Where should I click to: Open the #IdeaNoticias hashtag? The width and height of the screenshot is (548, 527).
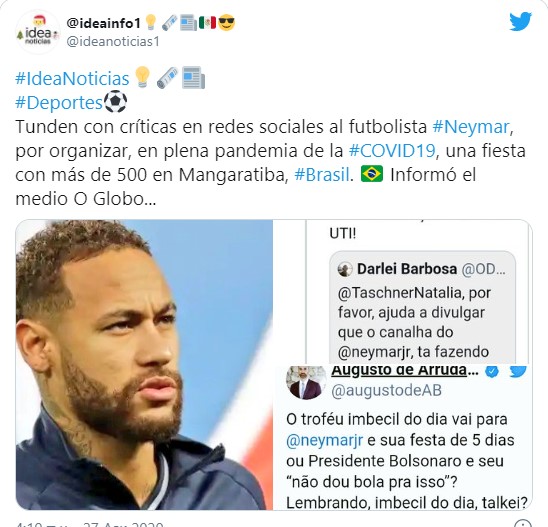tap(72, 78)
